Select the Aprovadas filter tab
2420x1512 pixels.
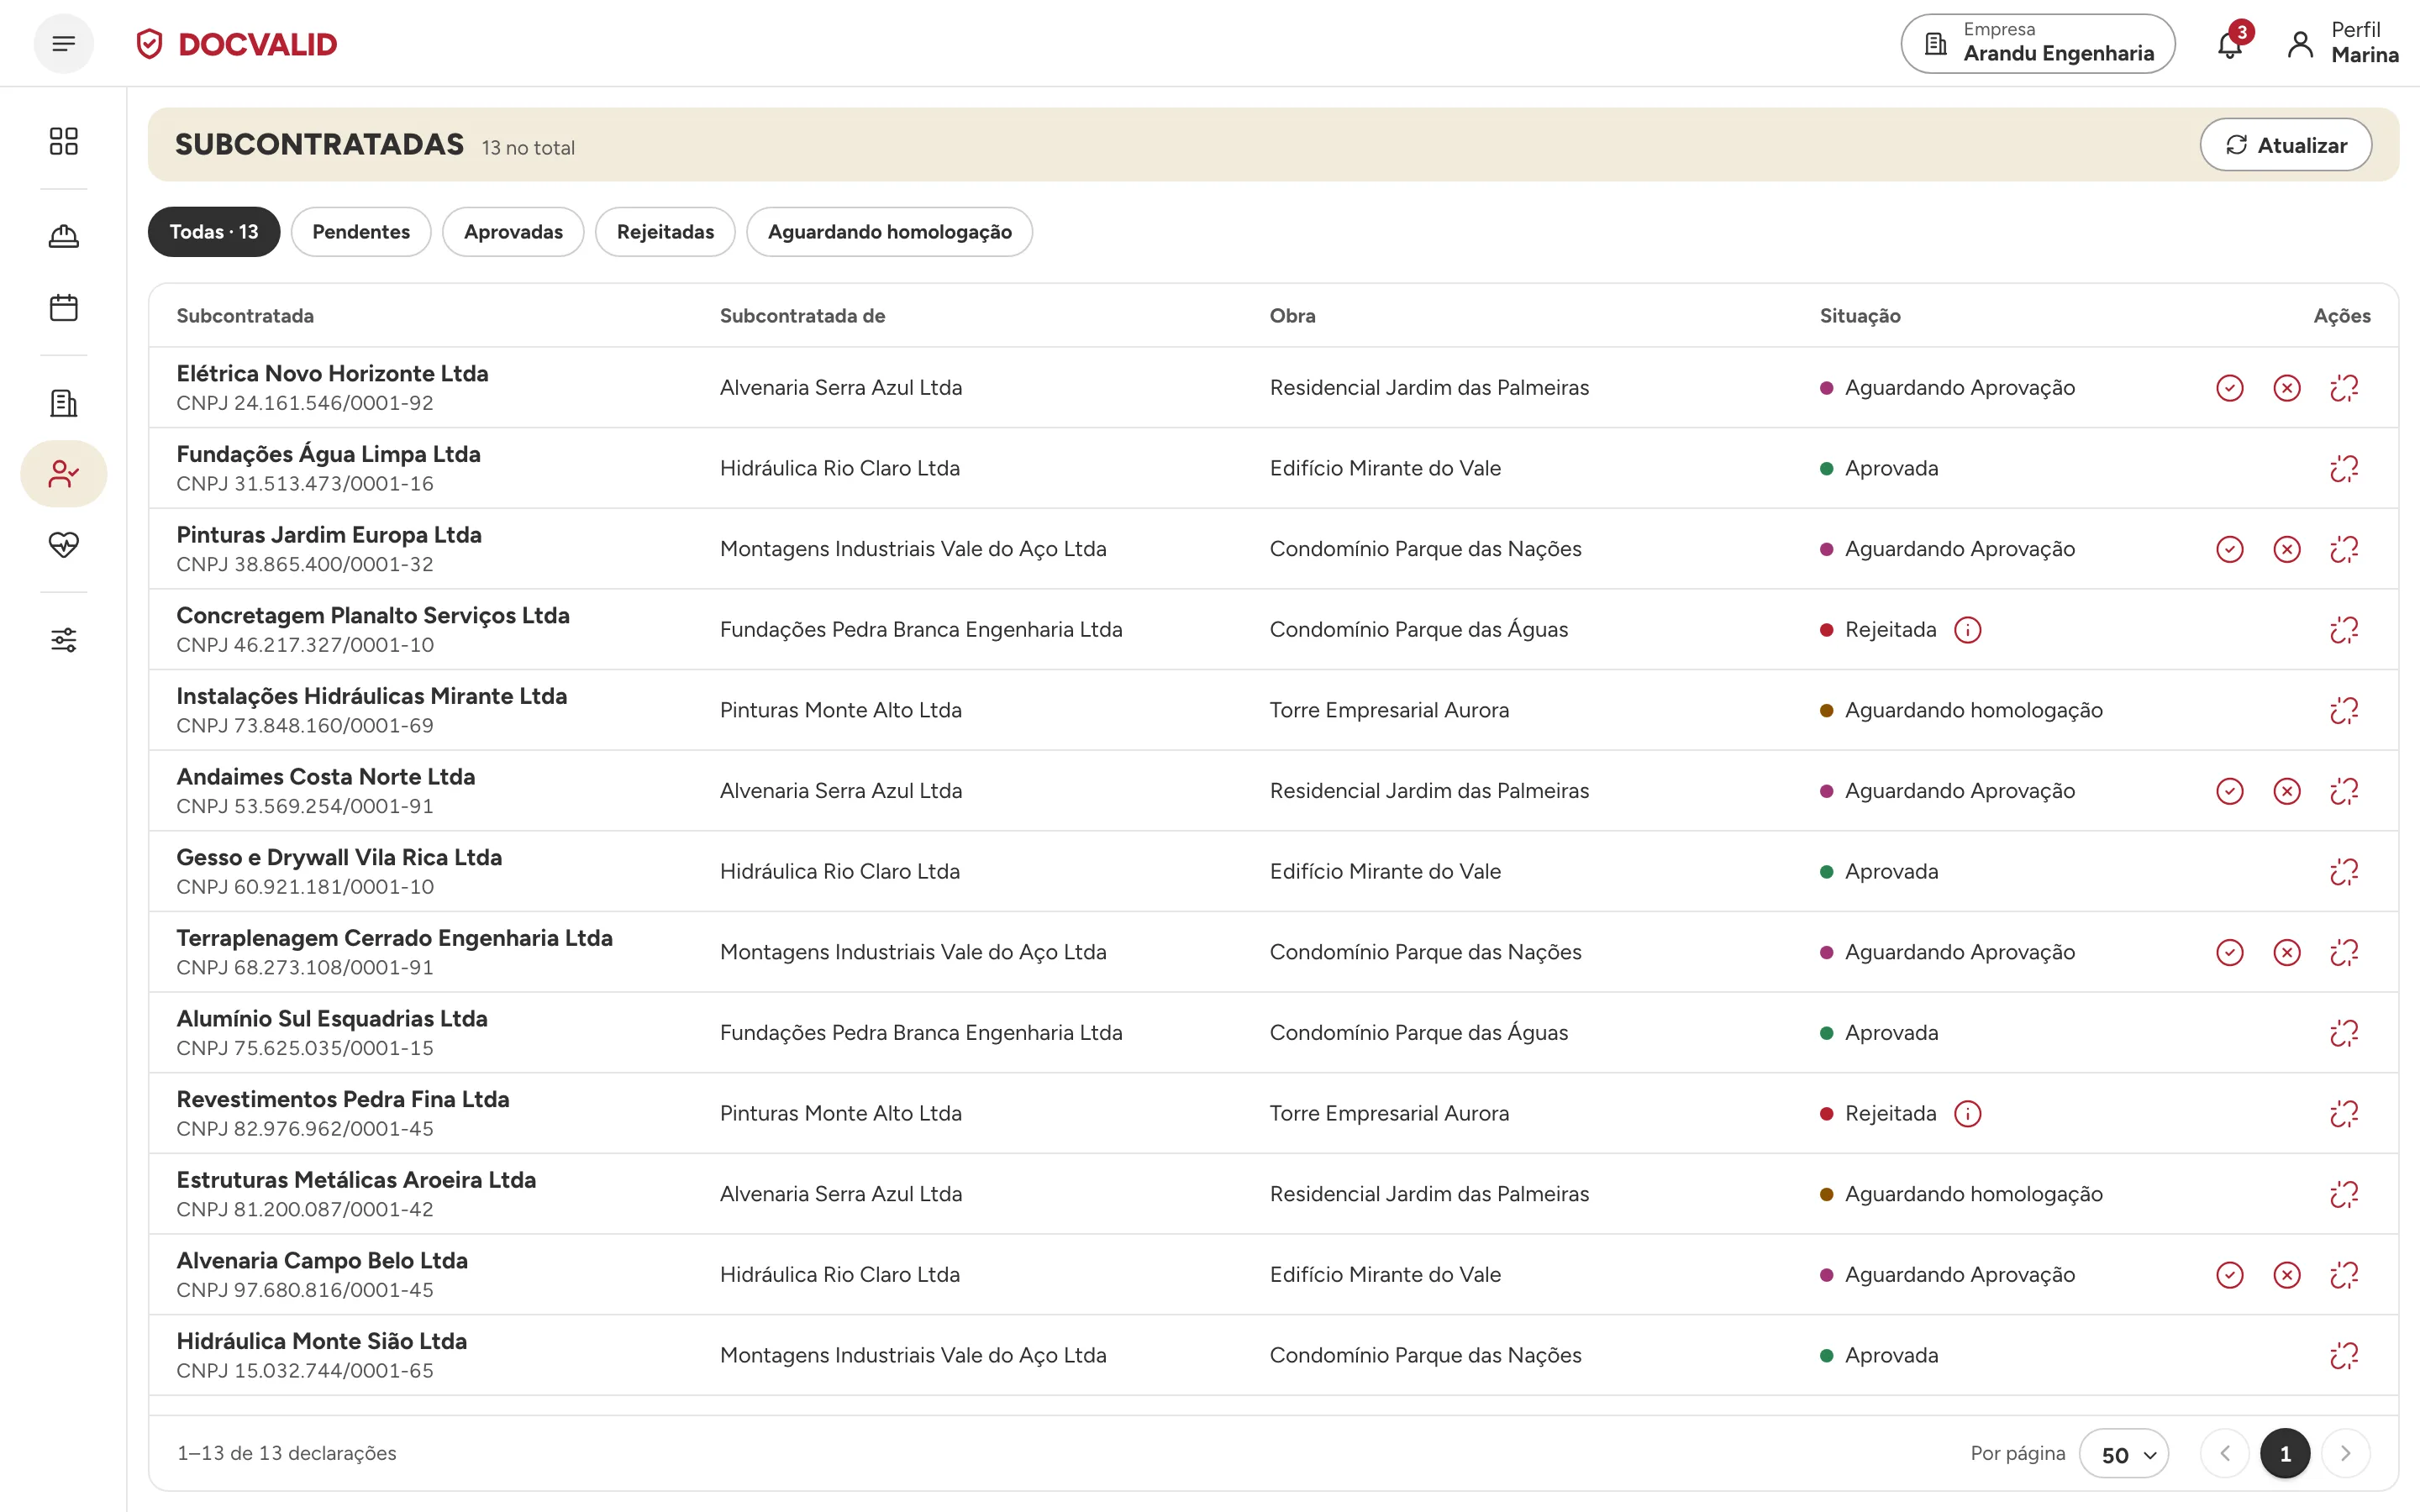513,232
